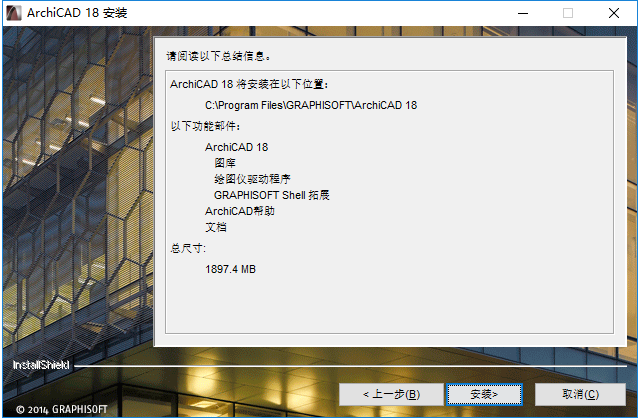
Task: Click the C:\Program Files\GRAPHISOFT install path text
Action: (311, 105)
